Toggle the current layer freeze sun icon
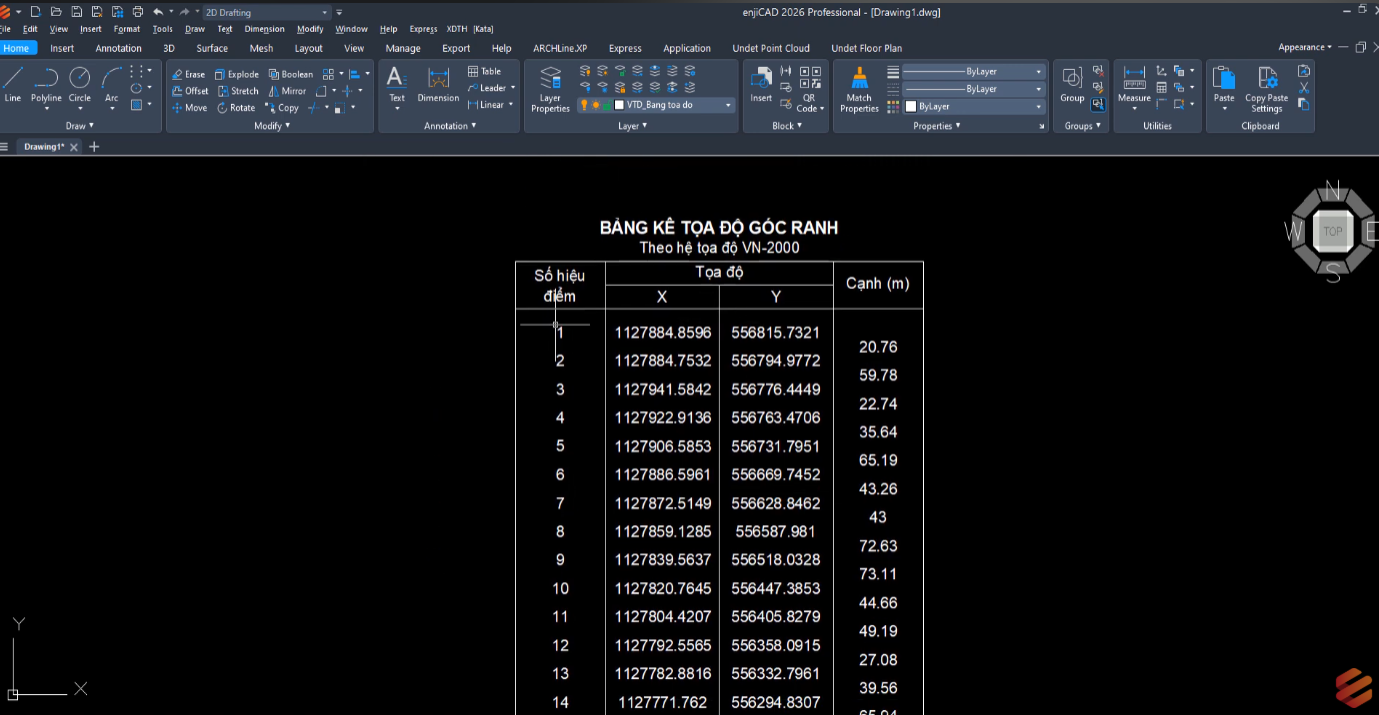This screenshot has width=1379, height=715. (595, 105)
